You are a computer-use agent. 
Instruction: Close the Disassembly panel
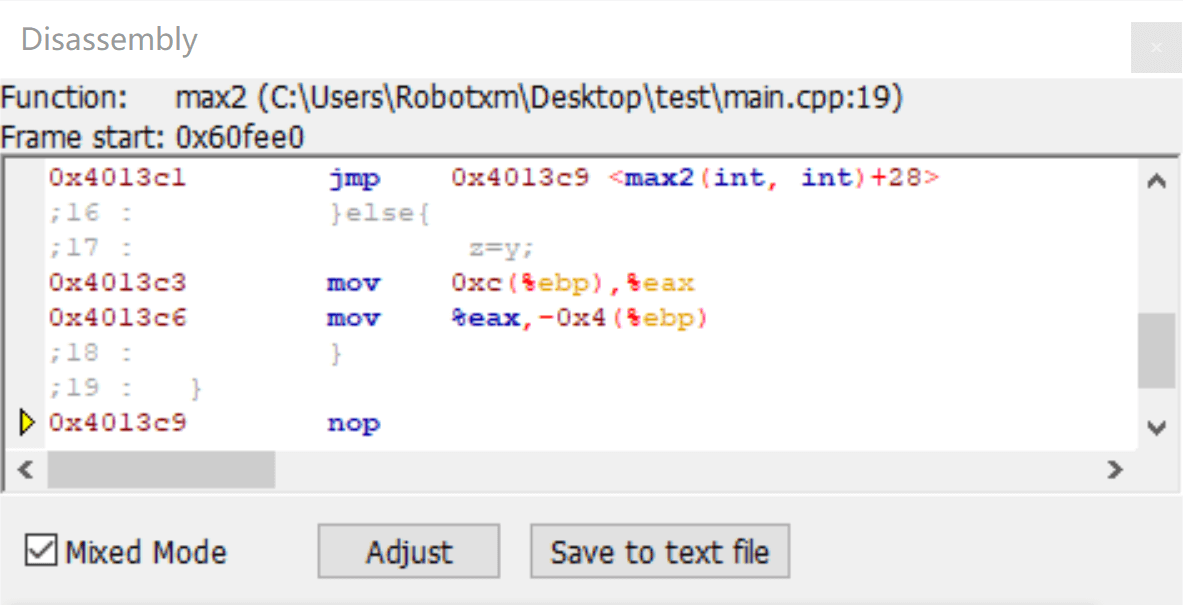[1156, 47]
